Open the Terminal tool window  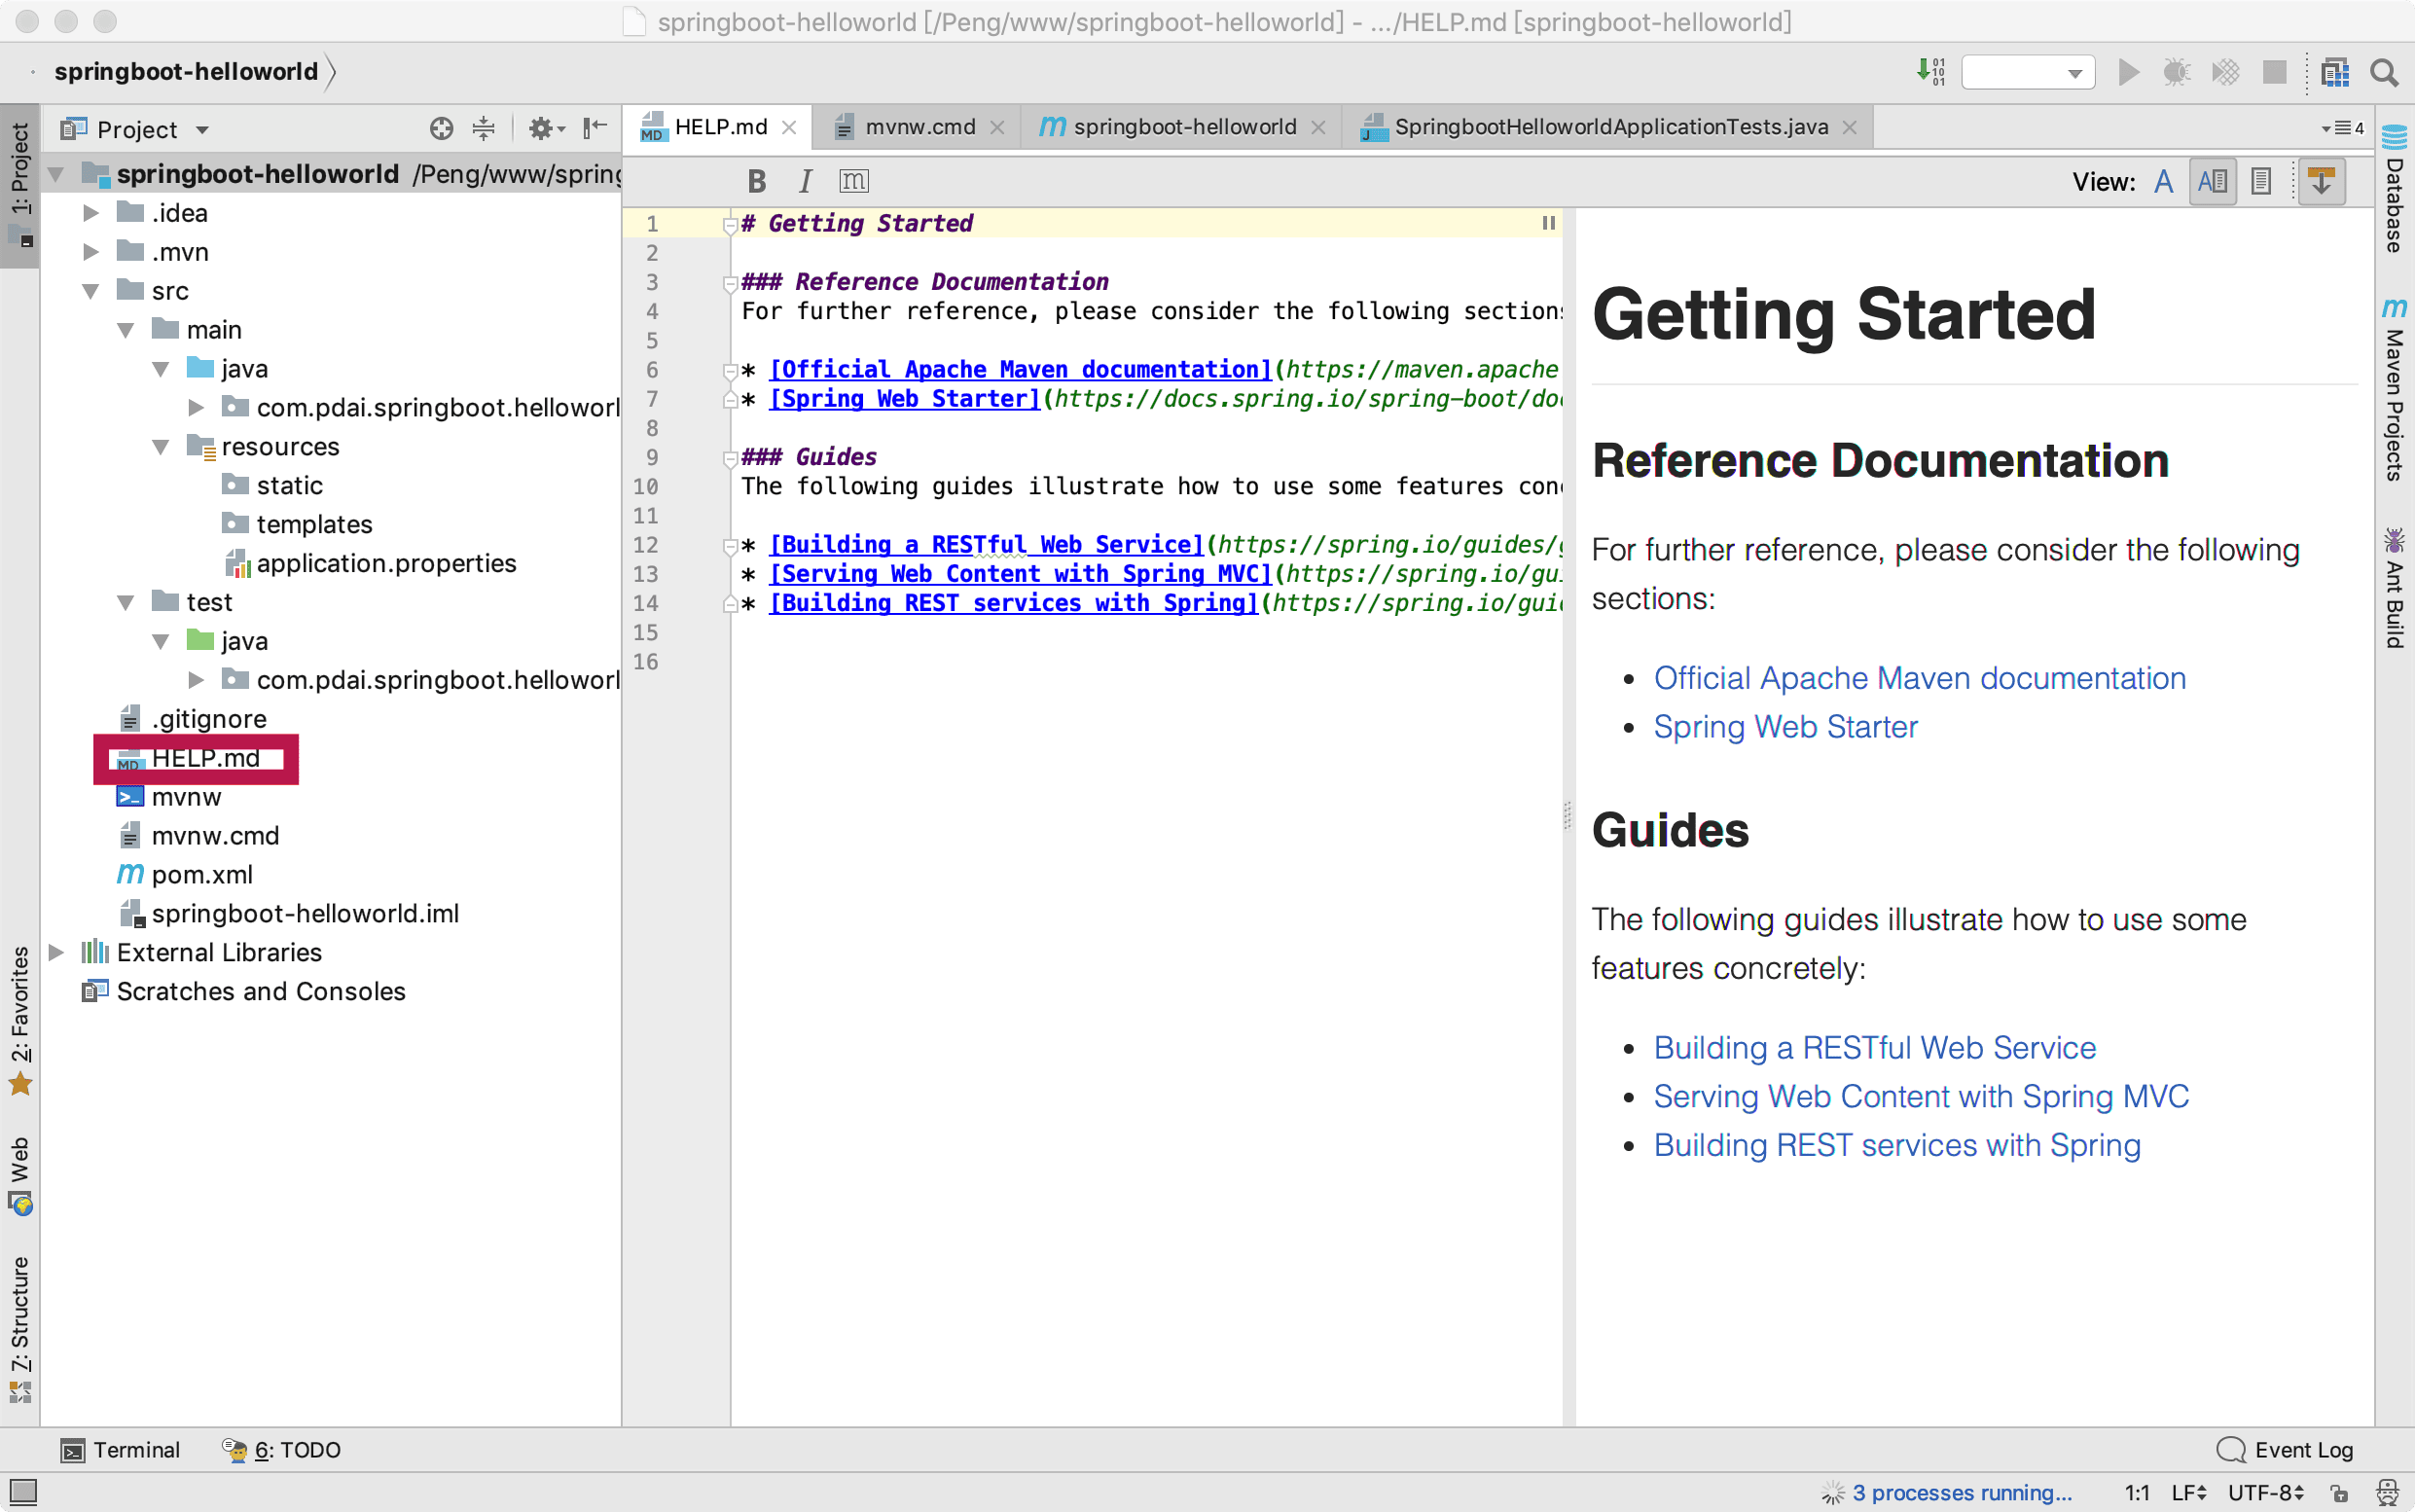(x=120, y=1450)
